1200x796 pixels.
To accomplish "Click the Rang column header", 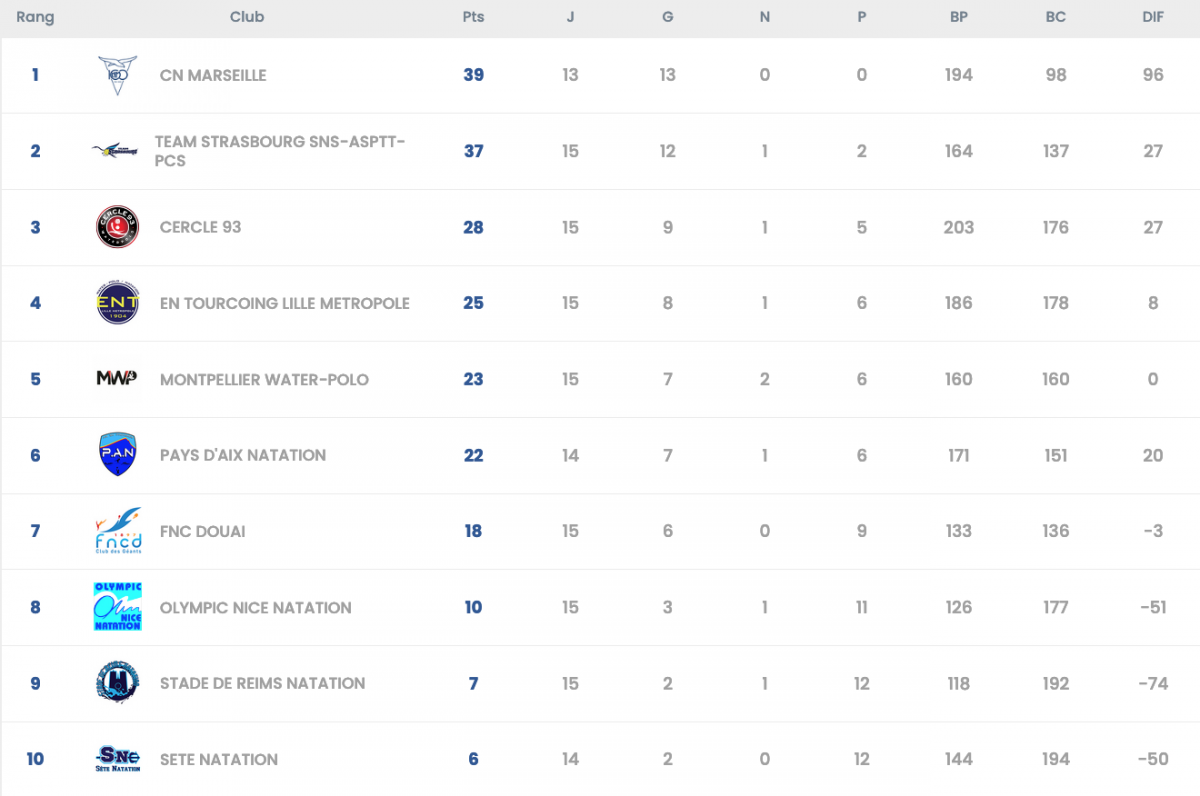I will [35, 17].
